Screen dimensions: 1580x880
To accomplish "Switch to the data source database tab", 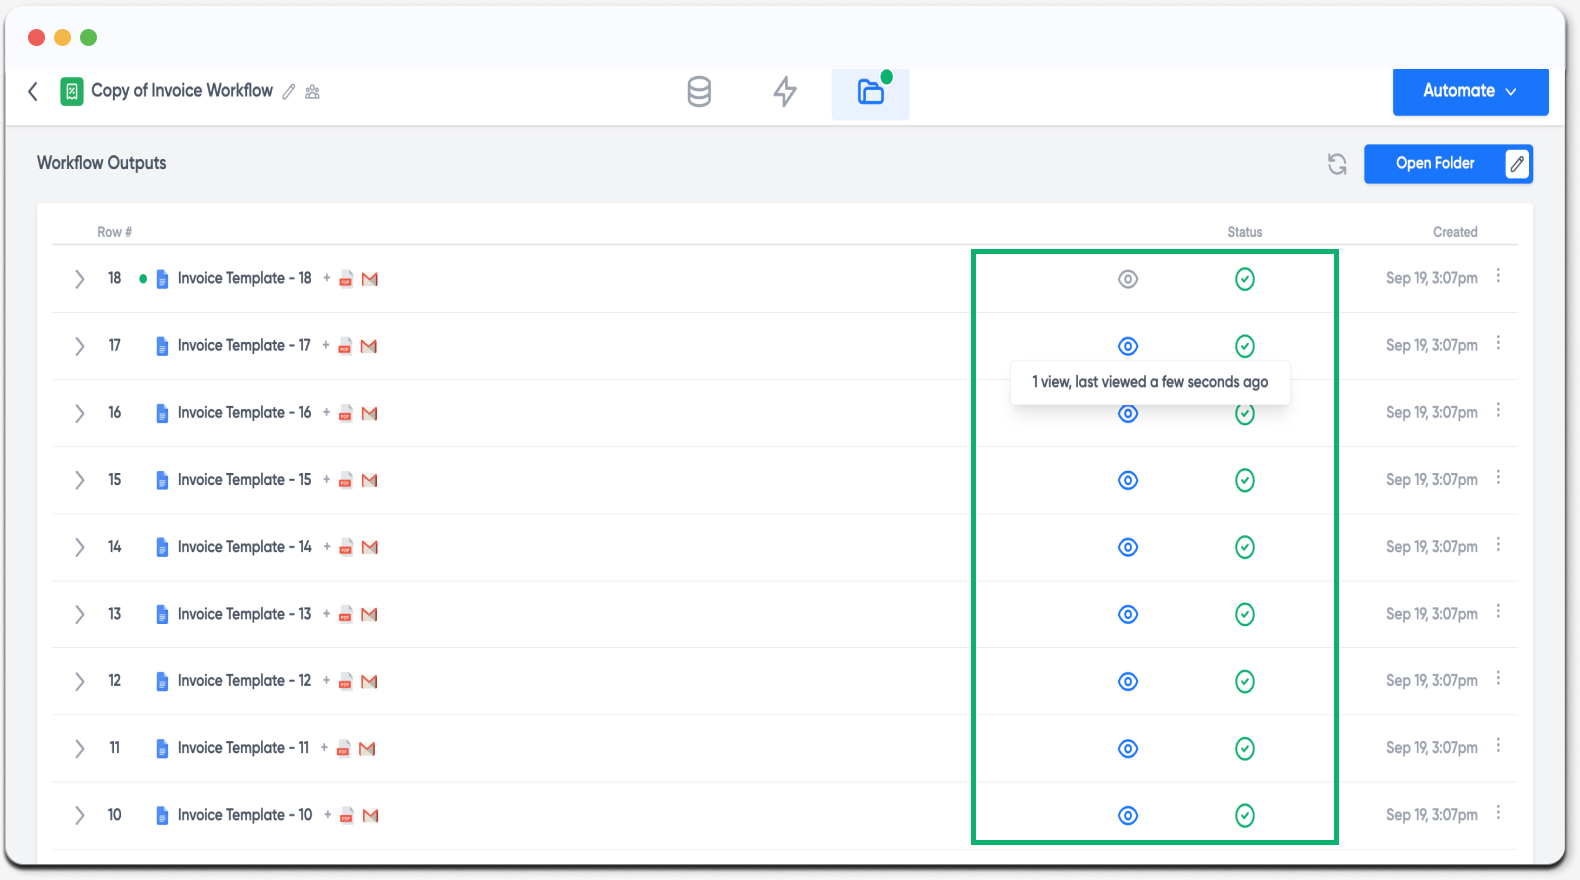I will coord(699,92).
